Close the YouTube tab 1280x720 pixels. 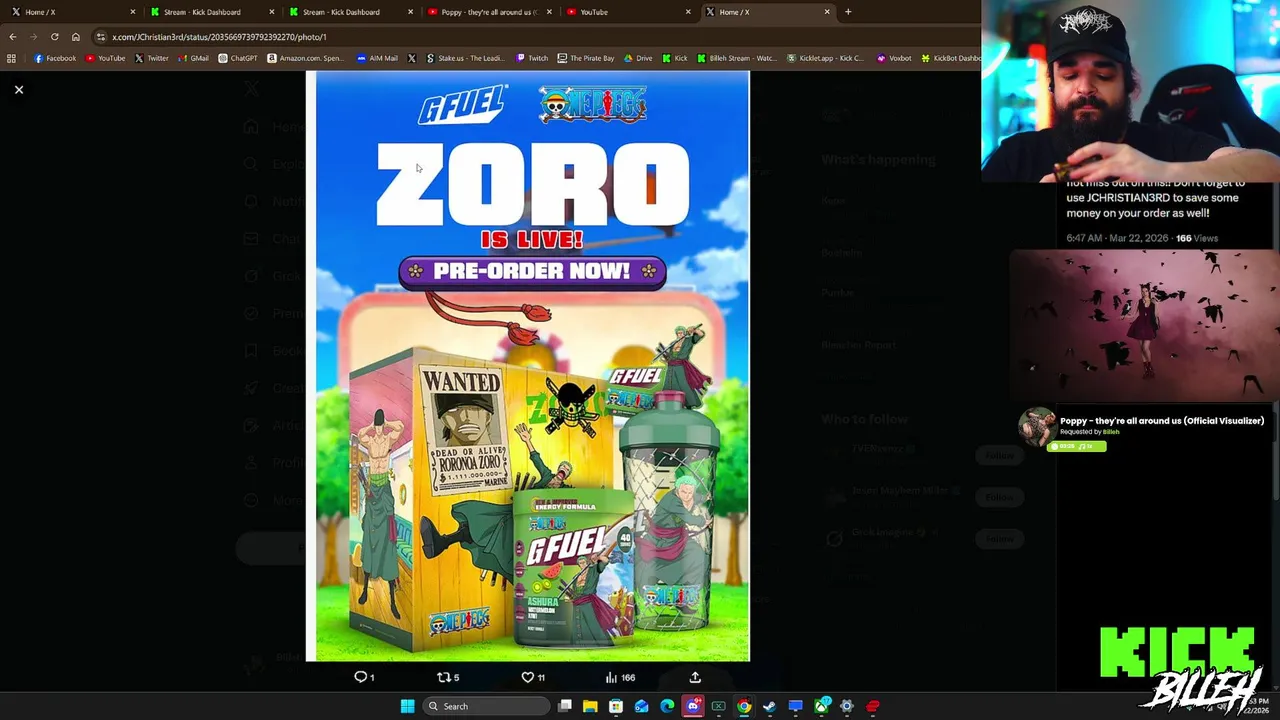tap(688, 12)
